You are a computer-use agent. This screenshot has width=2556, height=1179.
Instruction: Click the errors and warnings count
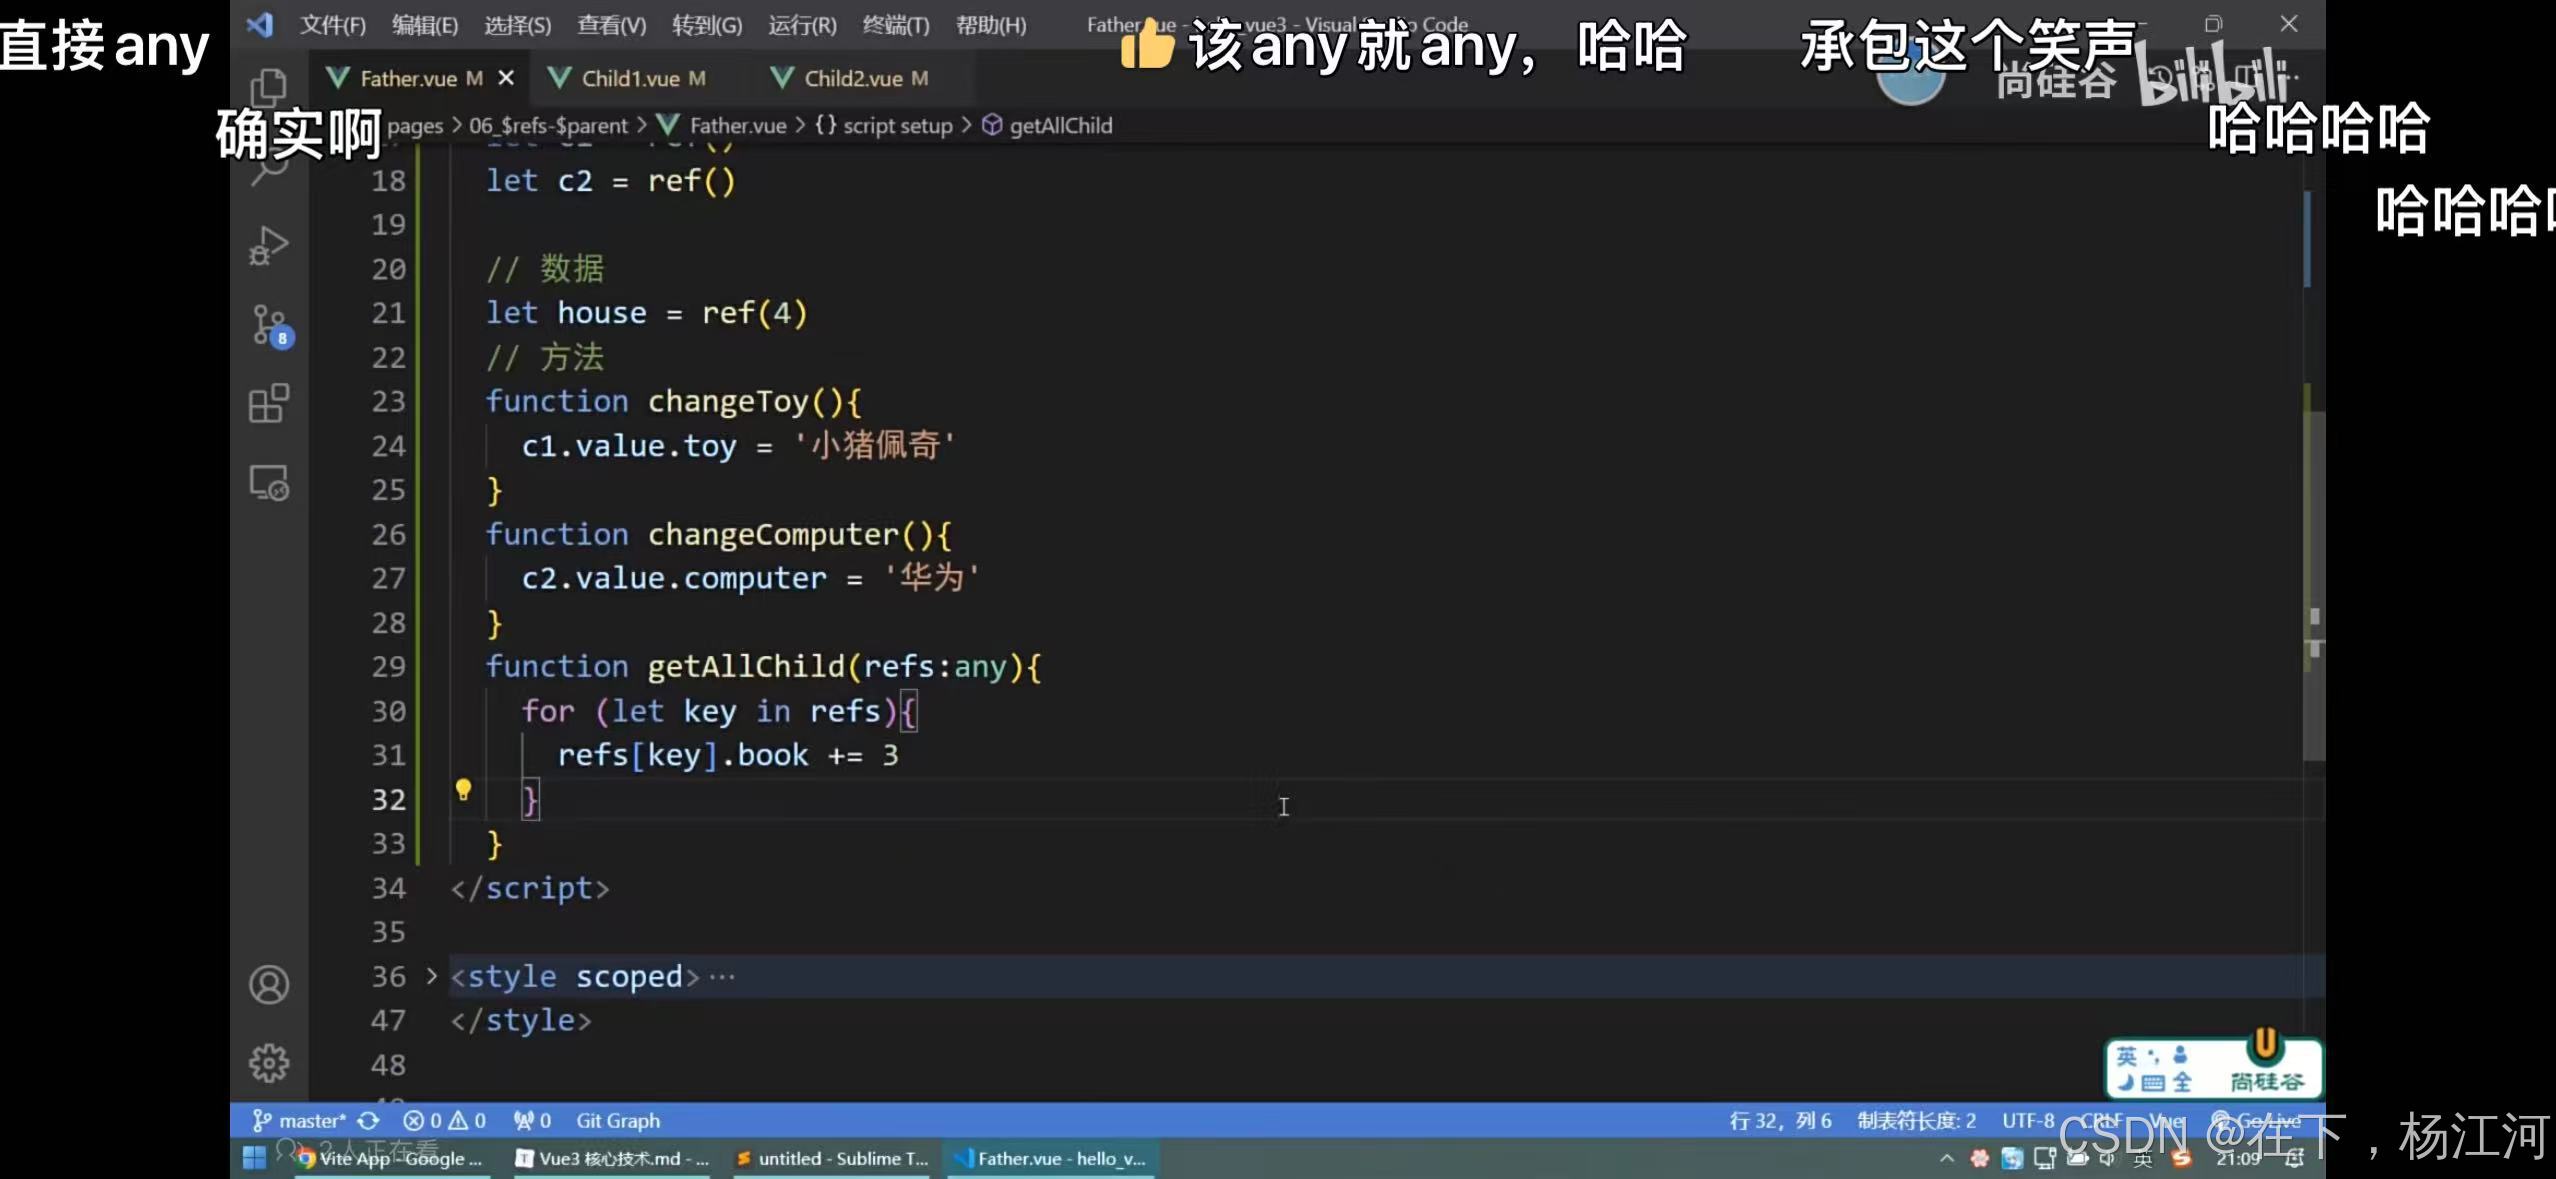coord(445,1121)
